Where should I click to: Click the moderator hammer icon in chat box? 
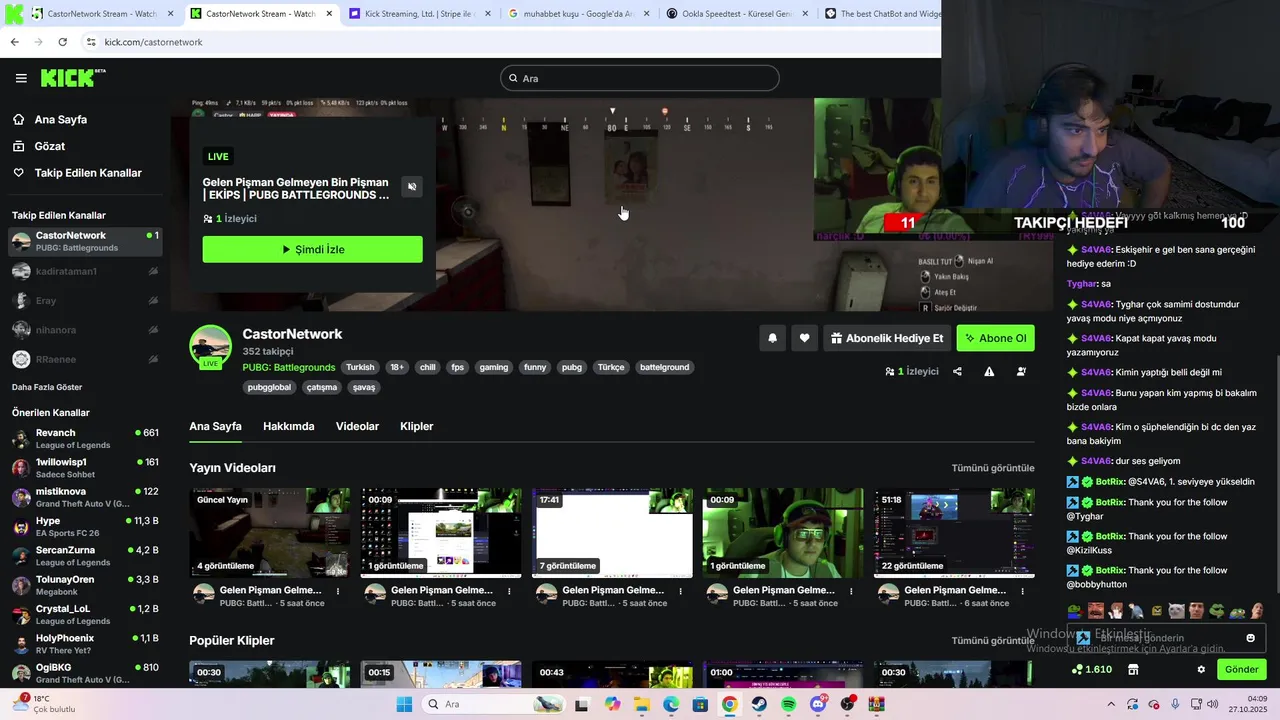[1083, 638]
